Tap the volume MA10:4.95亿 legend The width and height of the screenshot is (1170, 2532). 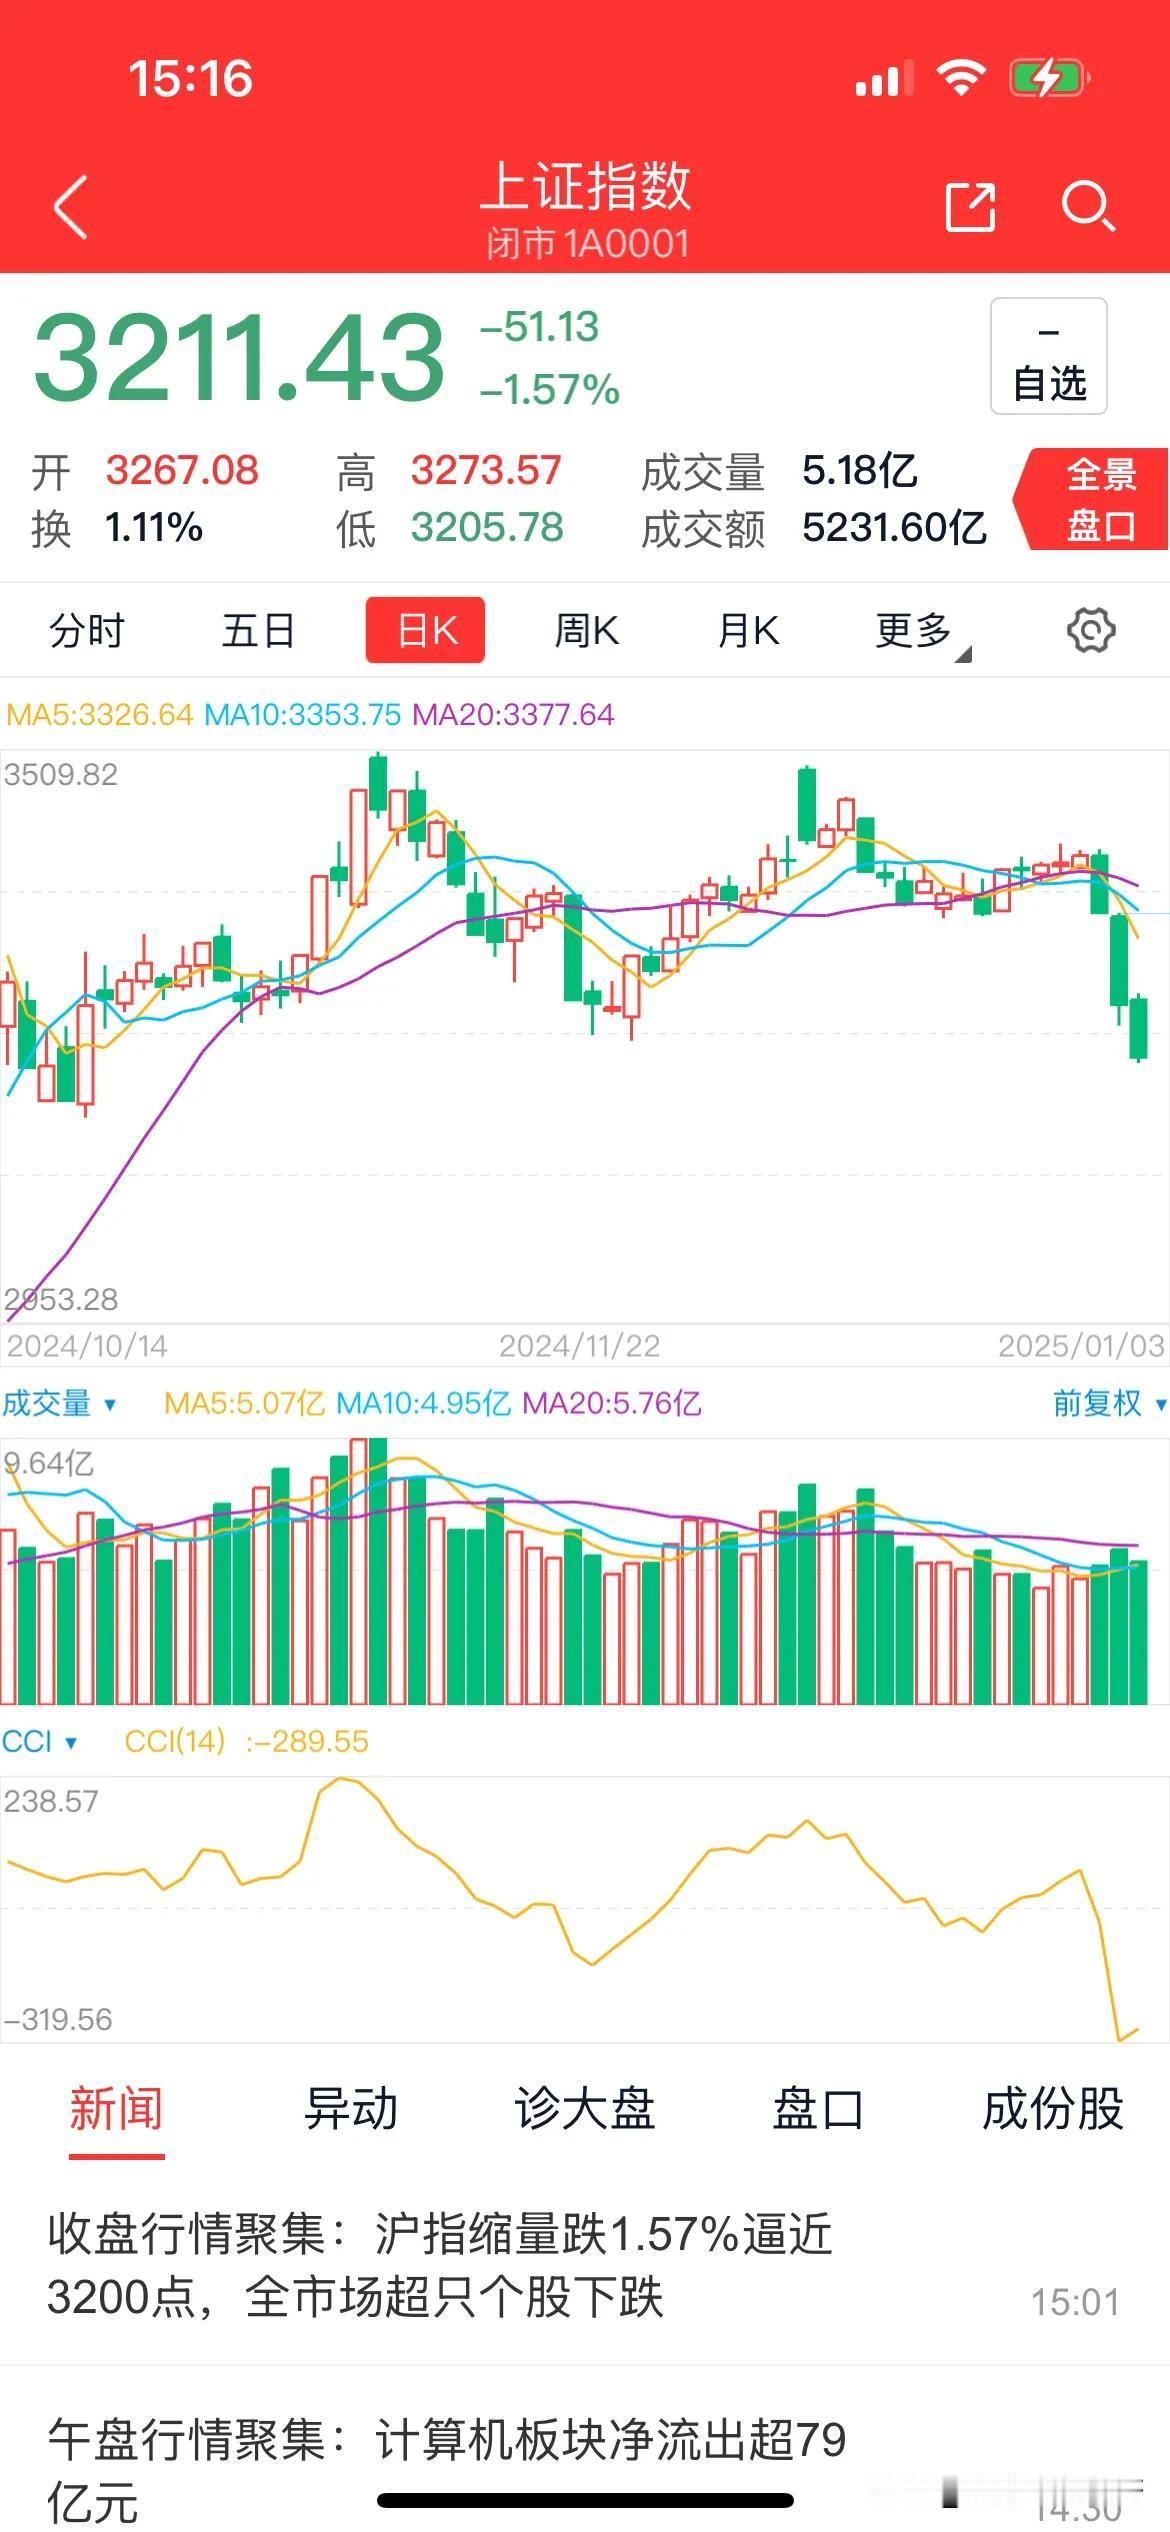point(424,1403)
